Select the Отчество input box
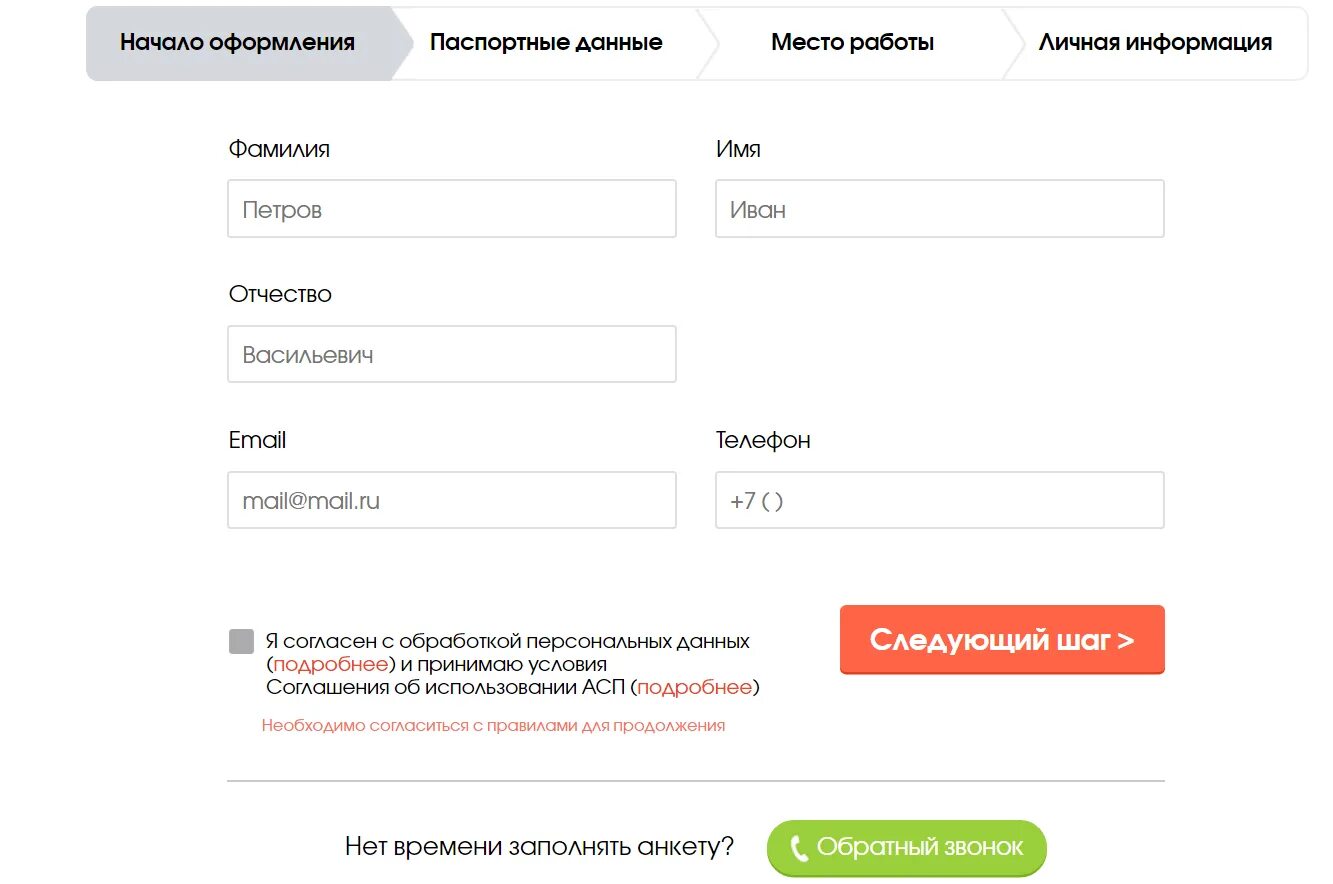Image resolution: width=1333 pixels, height=884 pixels. pyautogui.click(x=451, y=354)
